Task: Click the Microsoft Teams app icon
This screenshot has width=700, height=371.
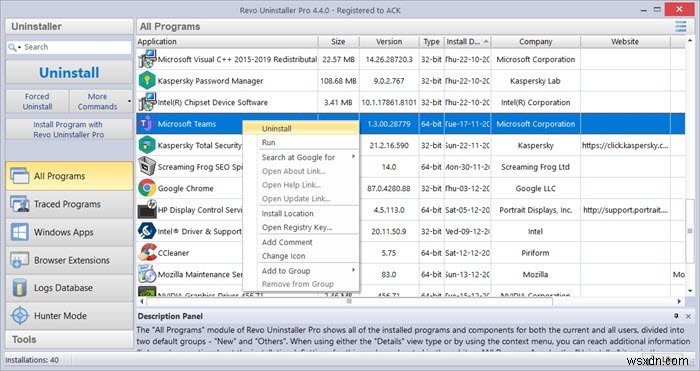Action: point(146,124)
